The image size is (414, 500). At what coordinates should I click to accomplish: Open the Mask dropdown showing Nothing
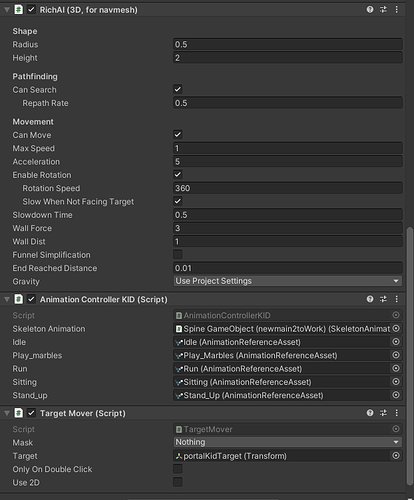pos(288,442)
